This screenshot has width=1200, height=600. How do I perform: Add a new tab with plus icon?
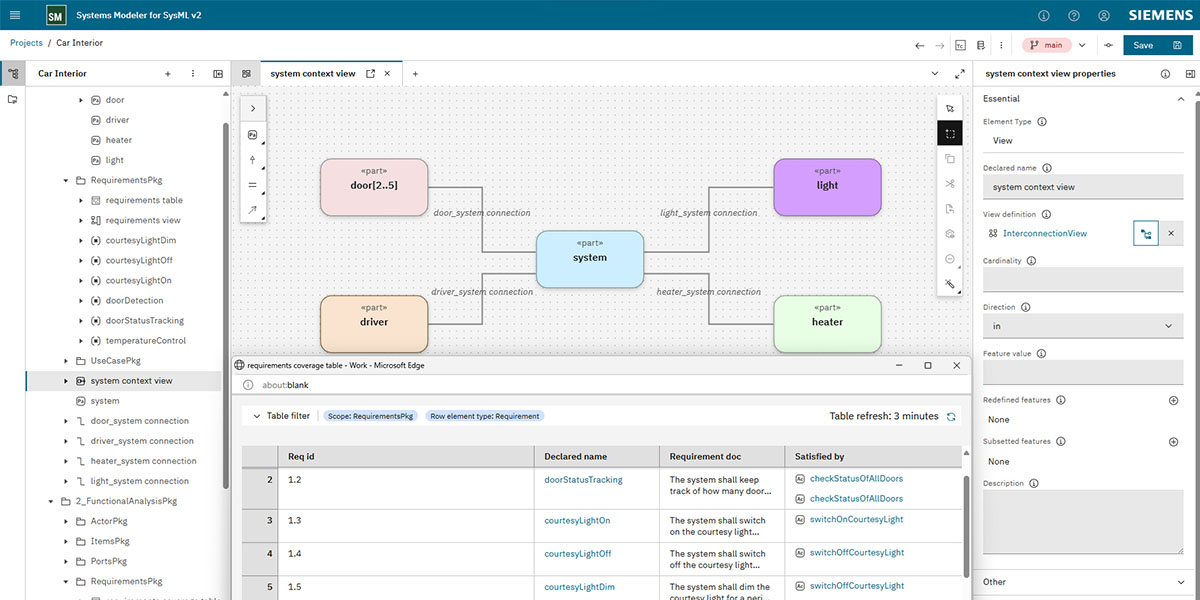(x=415, y=73)
